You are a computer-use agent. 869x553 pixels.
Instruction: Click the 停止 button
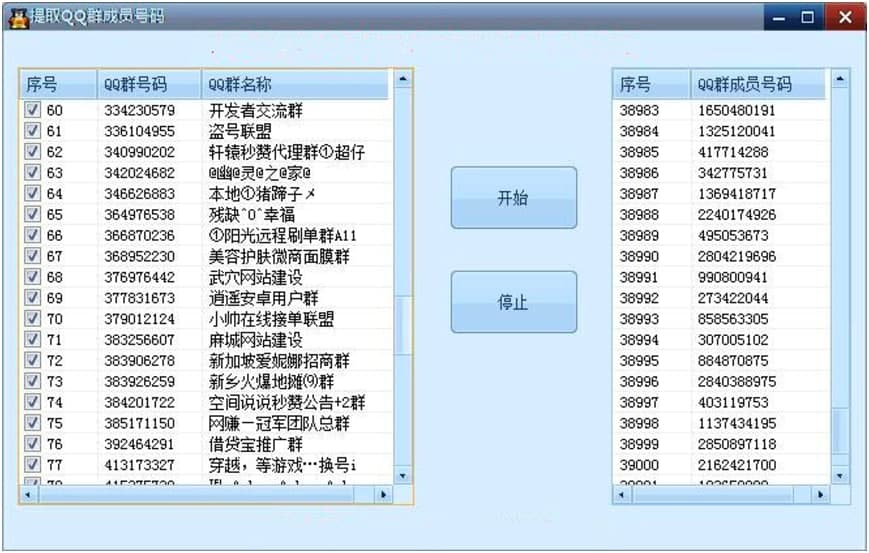(x=514, y=302)
